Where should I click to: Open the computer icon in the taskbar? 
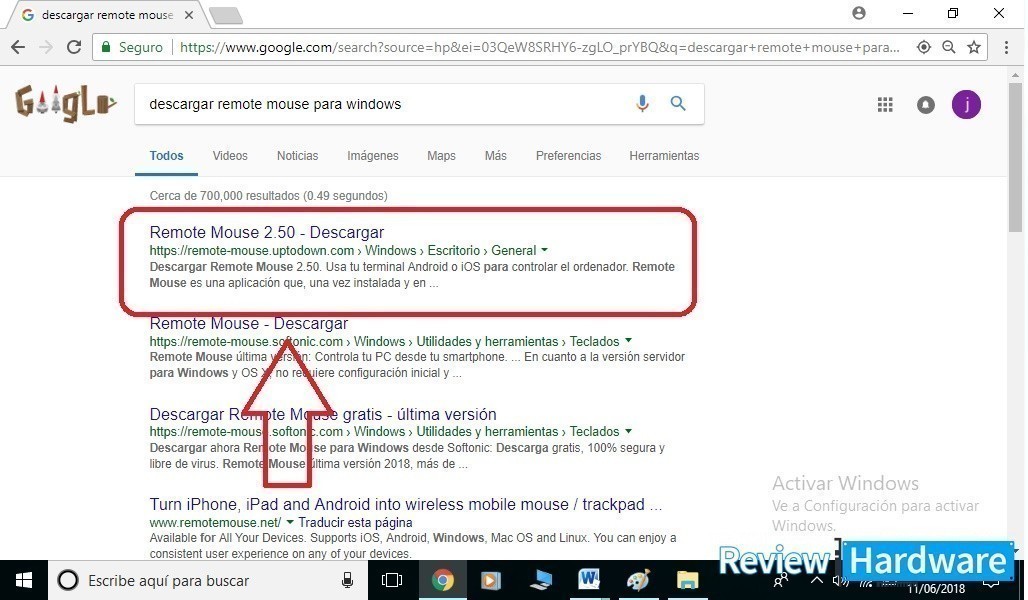(x=540, y=580)
